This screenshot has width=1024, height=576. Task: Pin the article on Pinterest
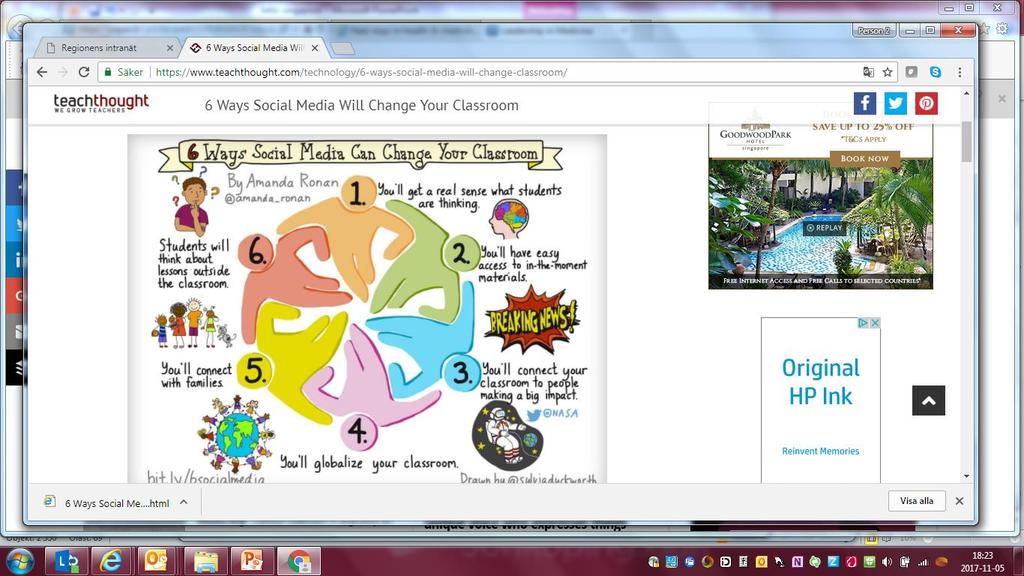click(926, 103)
